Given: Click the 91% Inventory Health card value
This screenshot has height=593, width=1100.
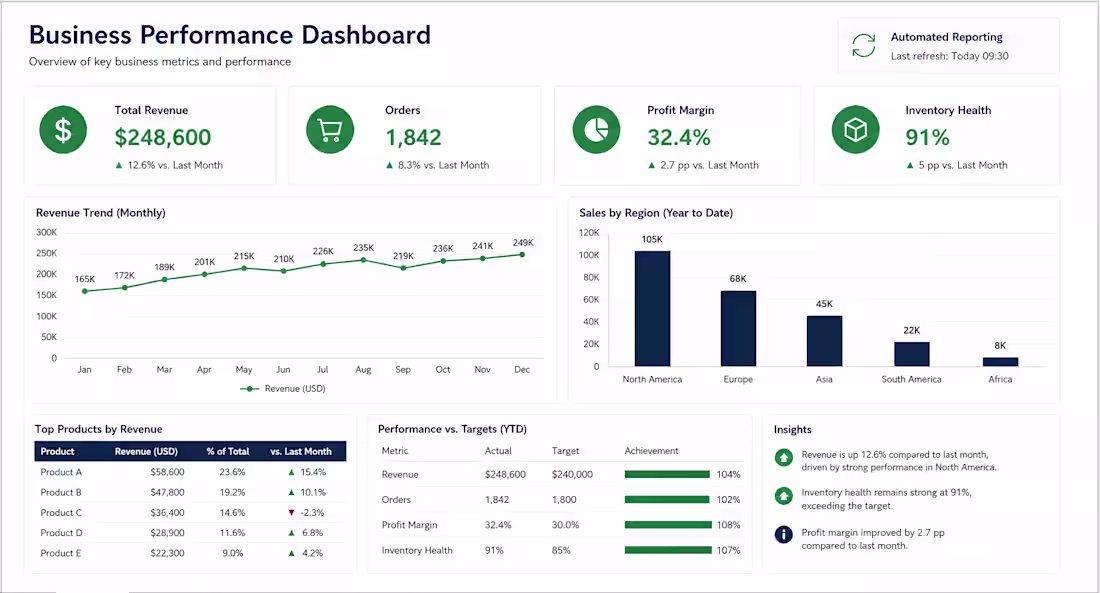Looking at the screenshot, I should [x=927, y=138].
